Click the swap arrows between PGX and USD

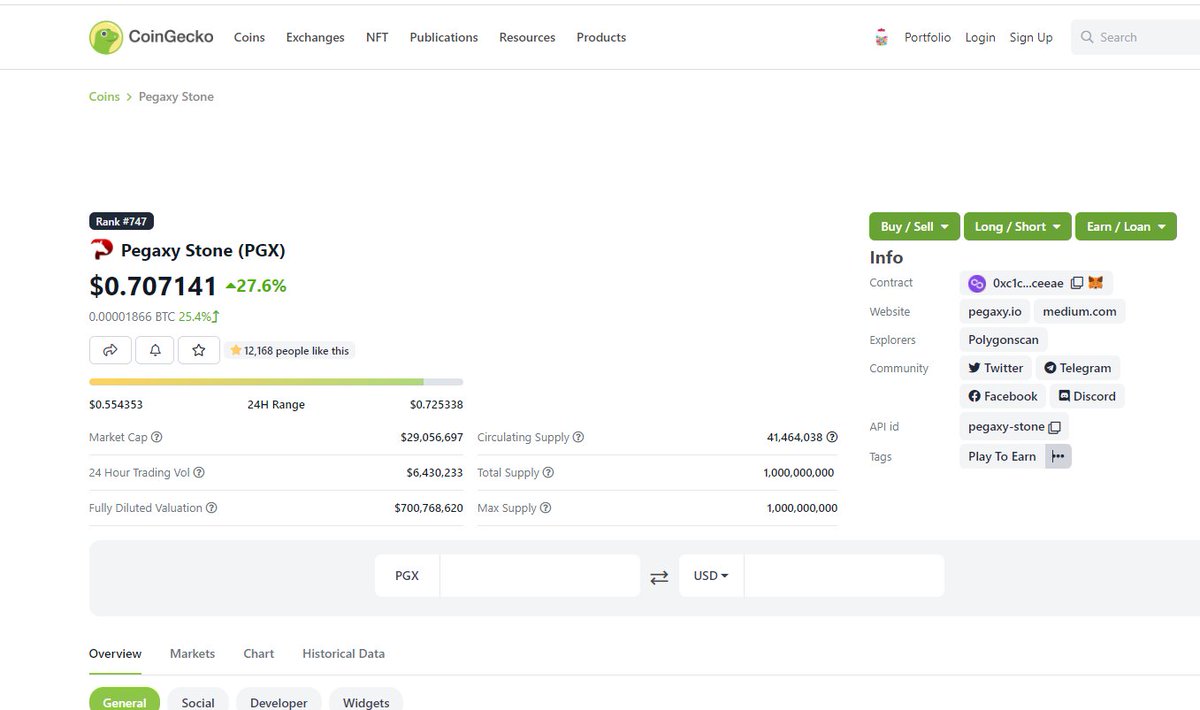[659, 577]
